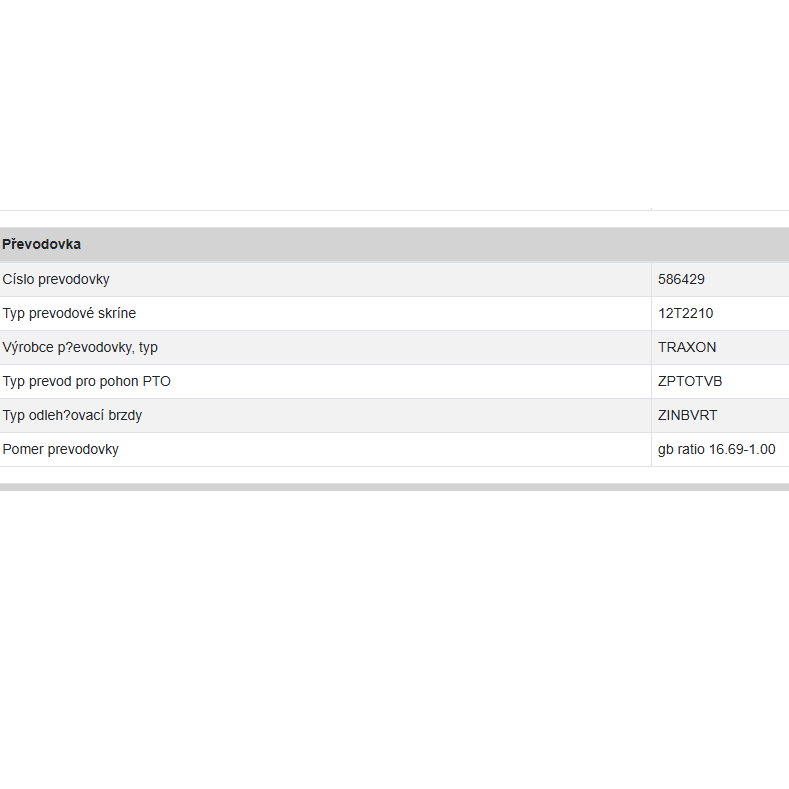Select the 'Císlo prevodovky' row label
The image size is (789, 789).
[56, 279]
